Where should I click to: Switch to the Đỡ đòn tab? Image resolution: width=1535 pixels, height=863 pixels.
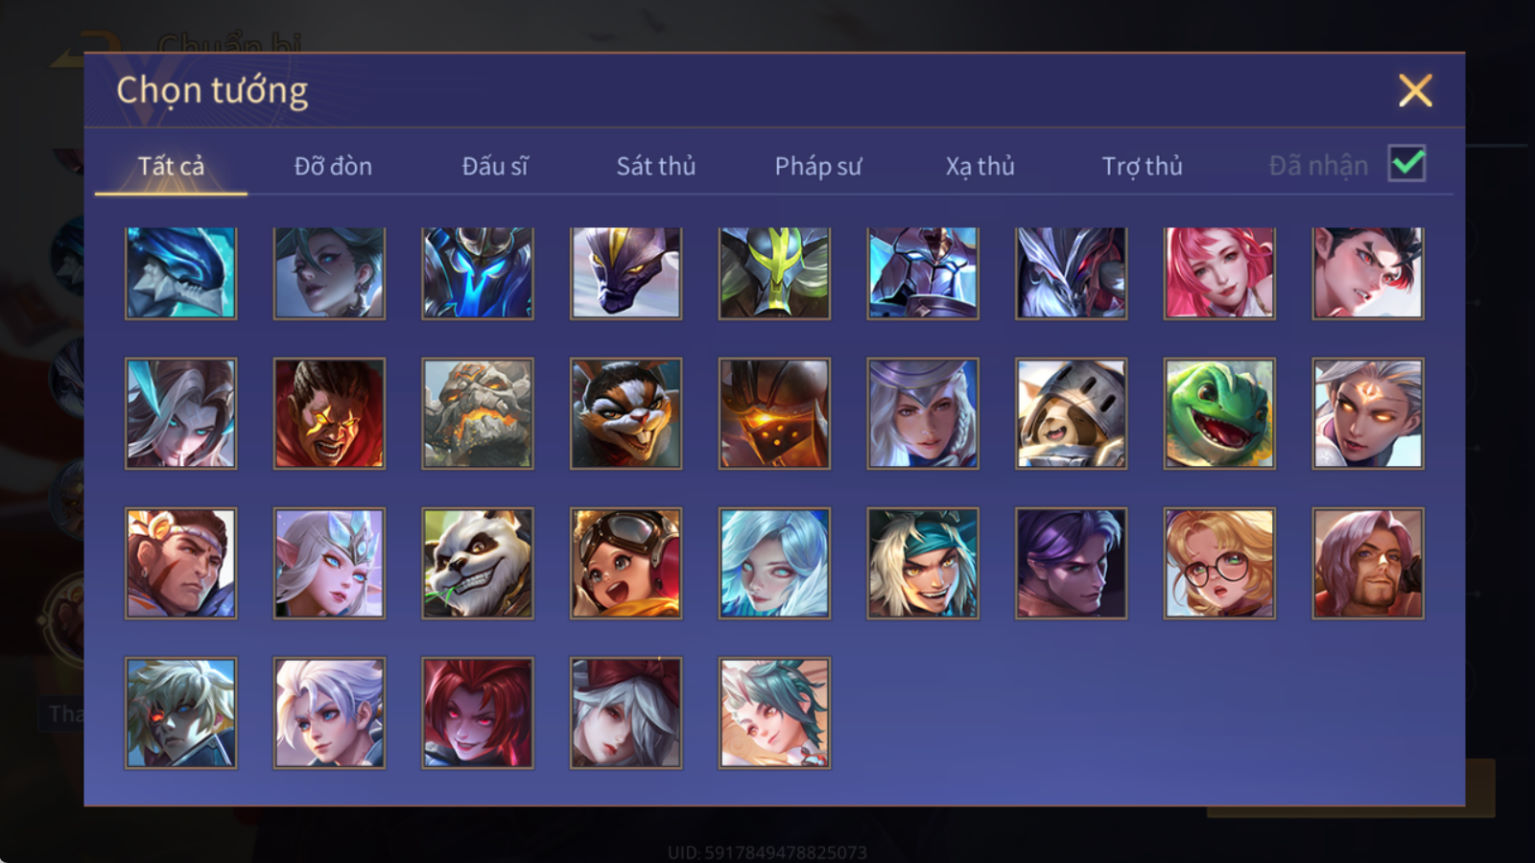point(333,166)
